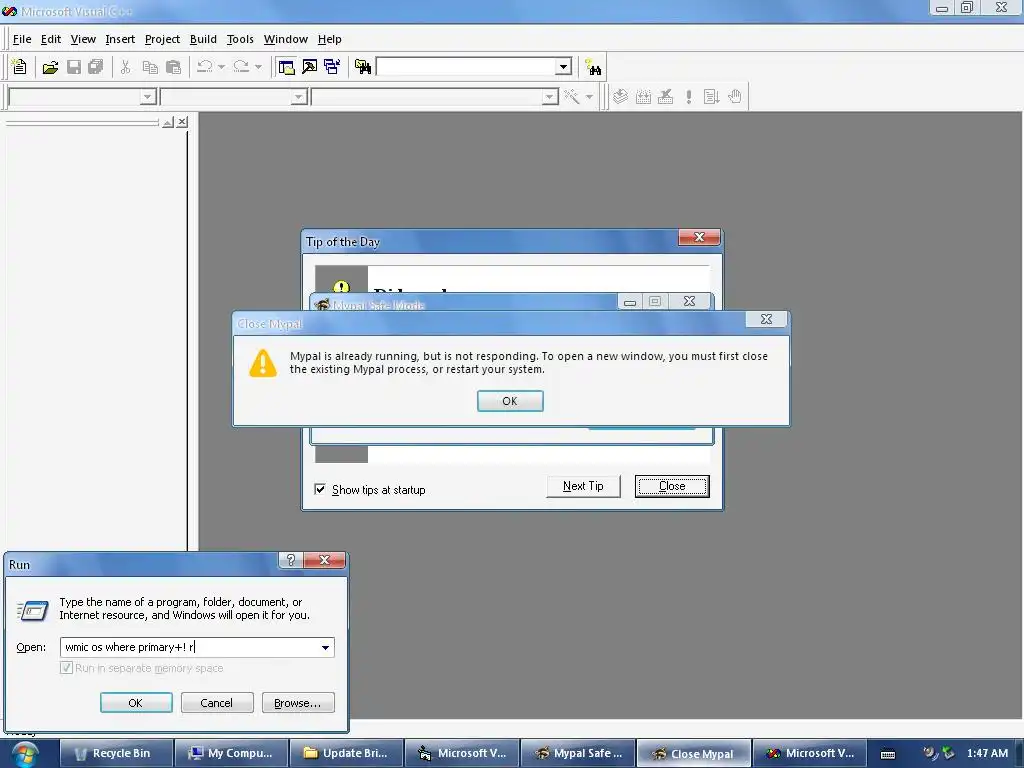Switch to Recycle Bin taskbar button
1024x768 pixels.
(116, 754)
